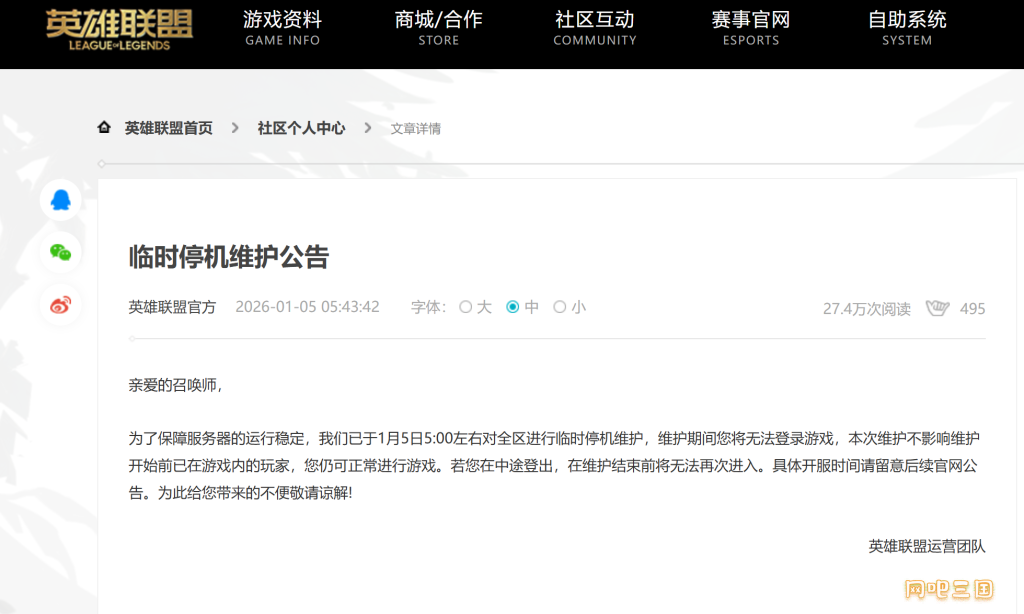1024x614 pixels.
Task: Open the 商城/合作 STORE menu
Action: click(x=438, y=30)
